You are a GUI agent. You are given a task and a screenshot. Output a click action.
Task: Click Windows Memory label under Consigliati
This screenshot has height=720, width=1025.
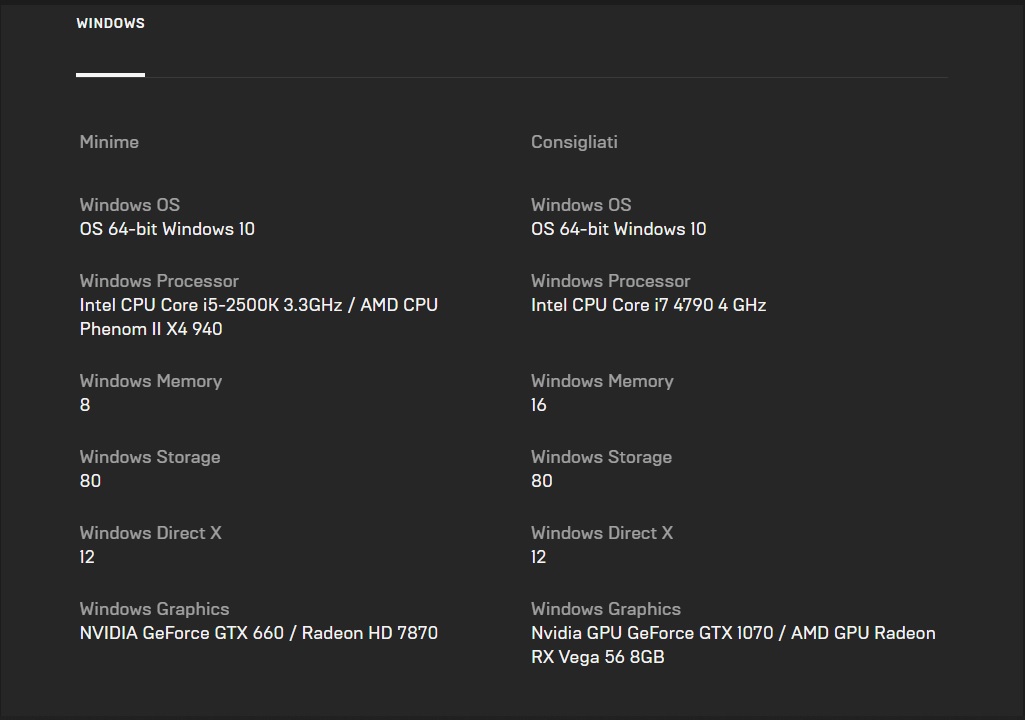pos(602,381)
